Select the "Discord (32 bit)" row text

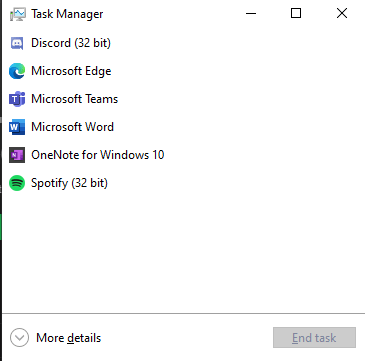pyautogui.click(x=71, y=43)
